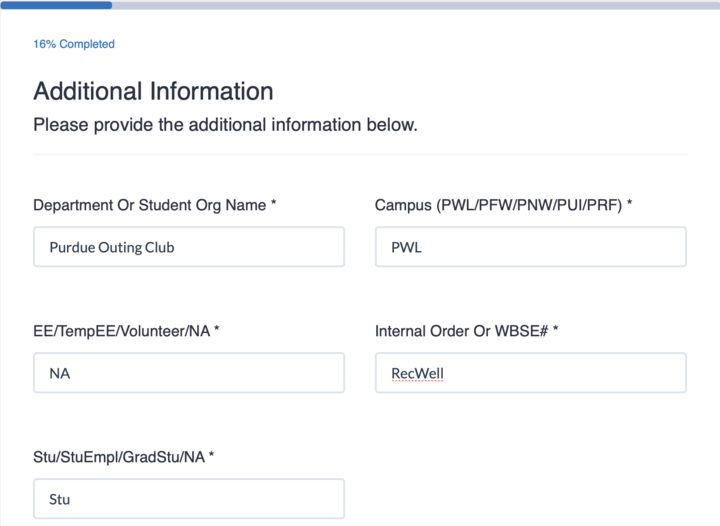This screenshot has height=526, width=720.
Task: Click the "Department Or Student Org Name" label
Action: [x=150, y=205]
